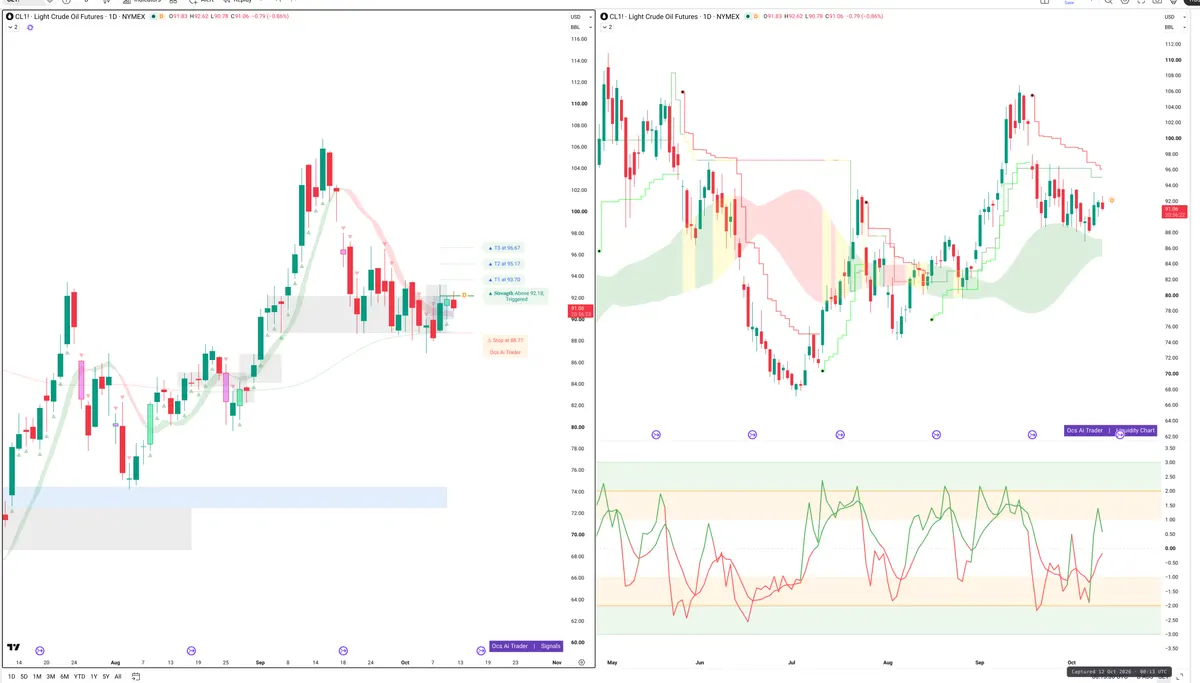Select the 1D time range
The height and width of the screenshot is (683, 1200).
(x=11, y=677)
